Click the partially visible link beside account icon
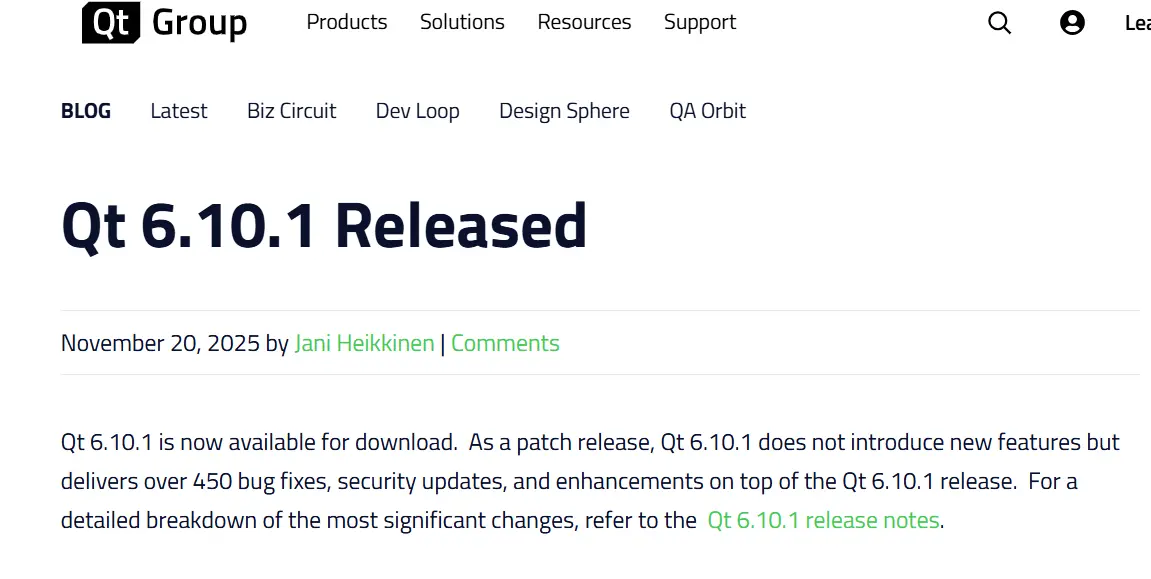This screenshot has width=1151, height=579. (x=1137, y=23)
